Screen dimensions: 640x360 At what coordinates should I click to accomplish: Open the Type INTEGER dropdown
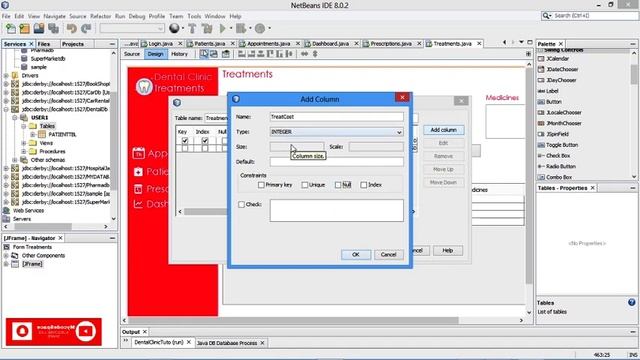coord(336,132)
